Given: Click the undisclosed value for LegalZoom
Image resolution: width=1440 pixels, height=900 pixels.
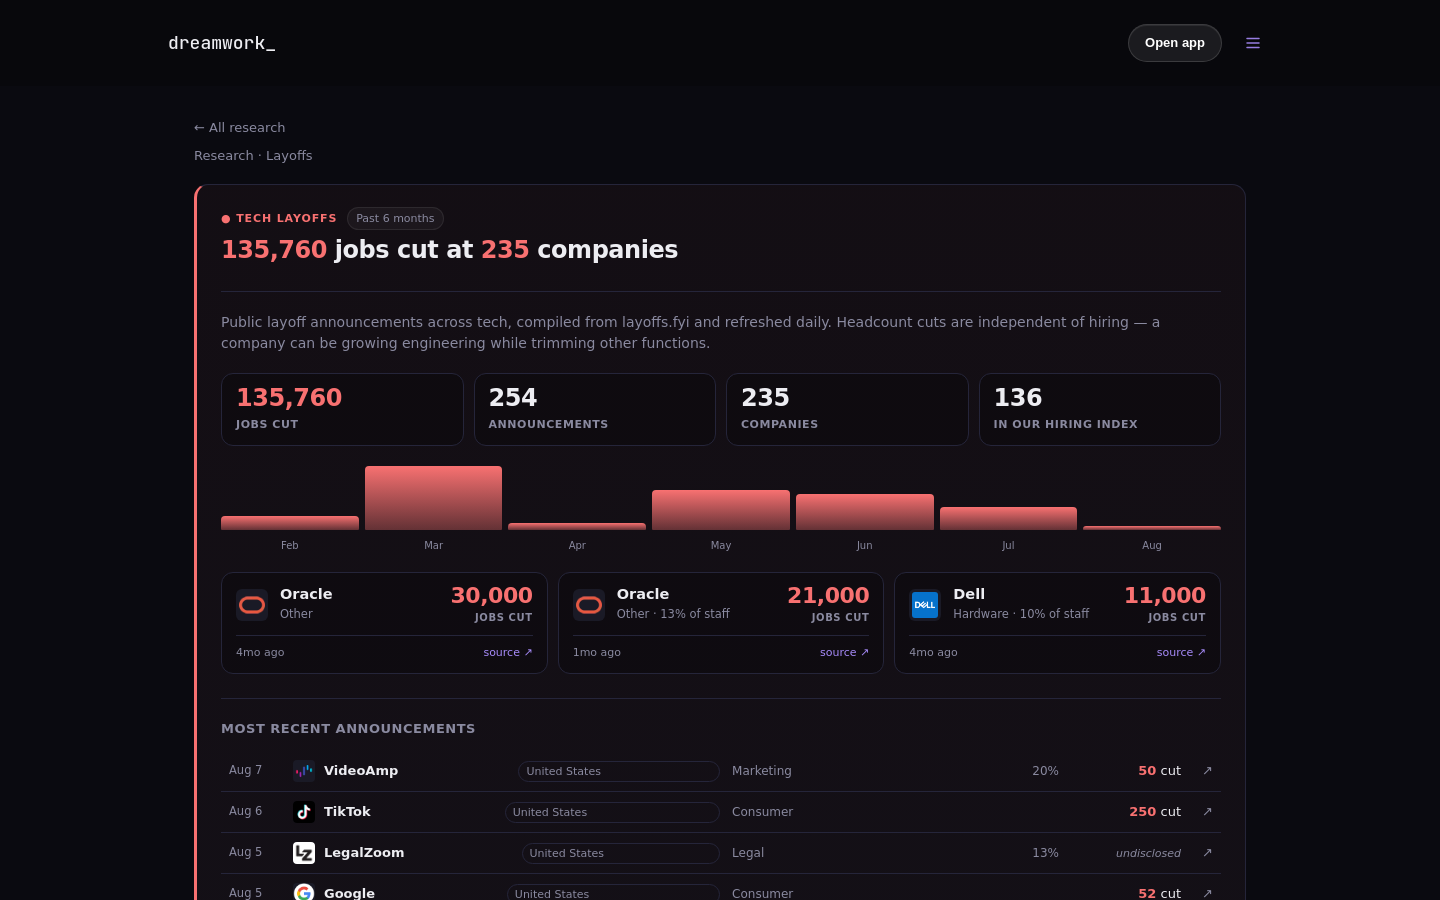Looking at the screenshot, I should (x=1148, y=853).
